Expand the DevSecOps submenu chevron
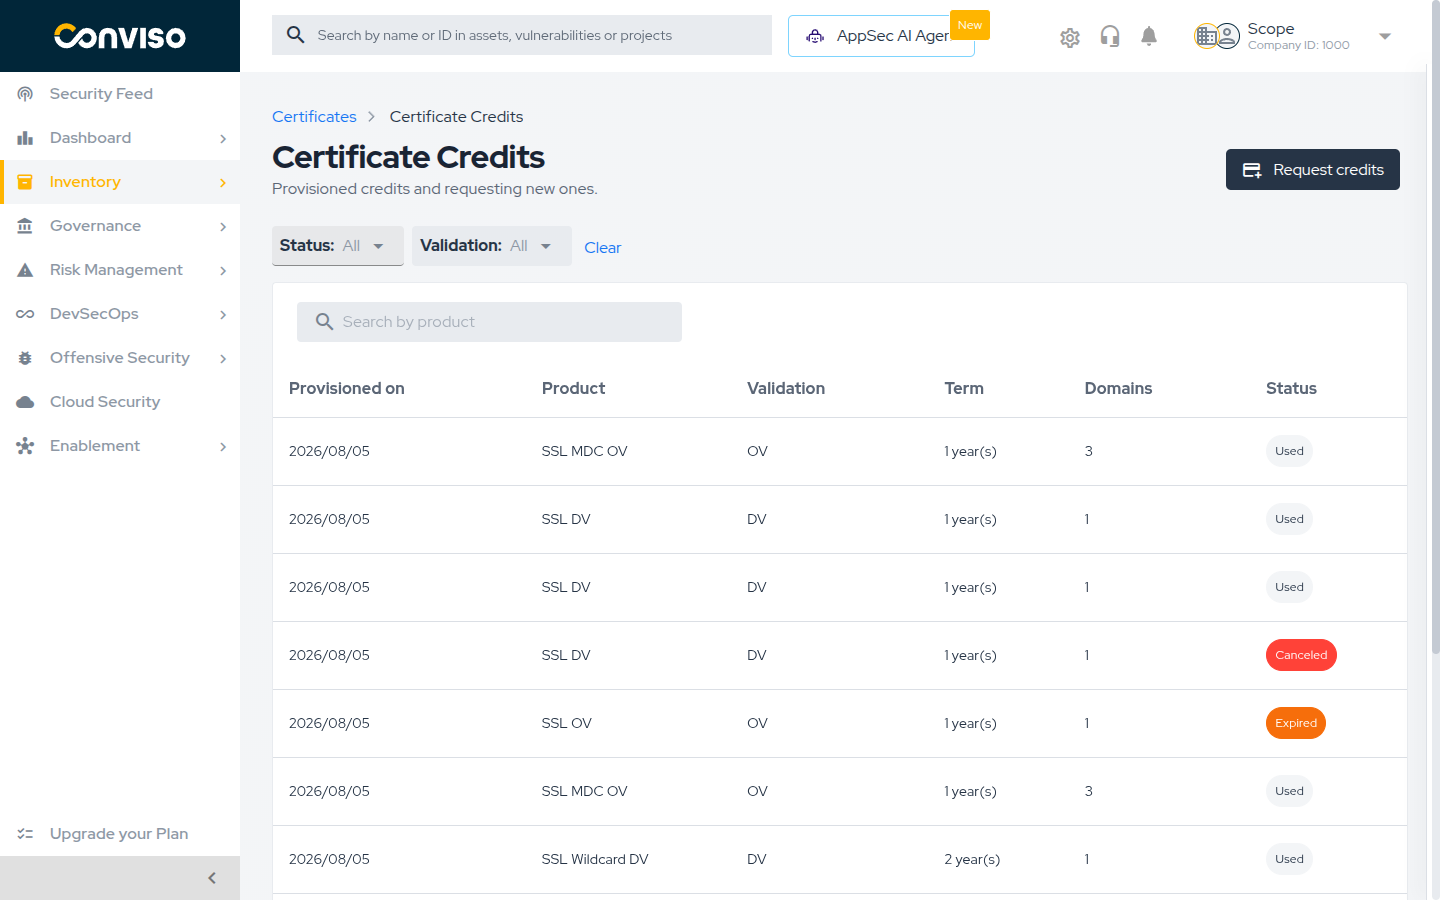 click(x=223, y=315)
